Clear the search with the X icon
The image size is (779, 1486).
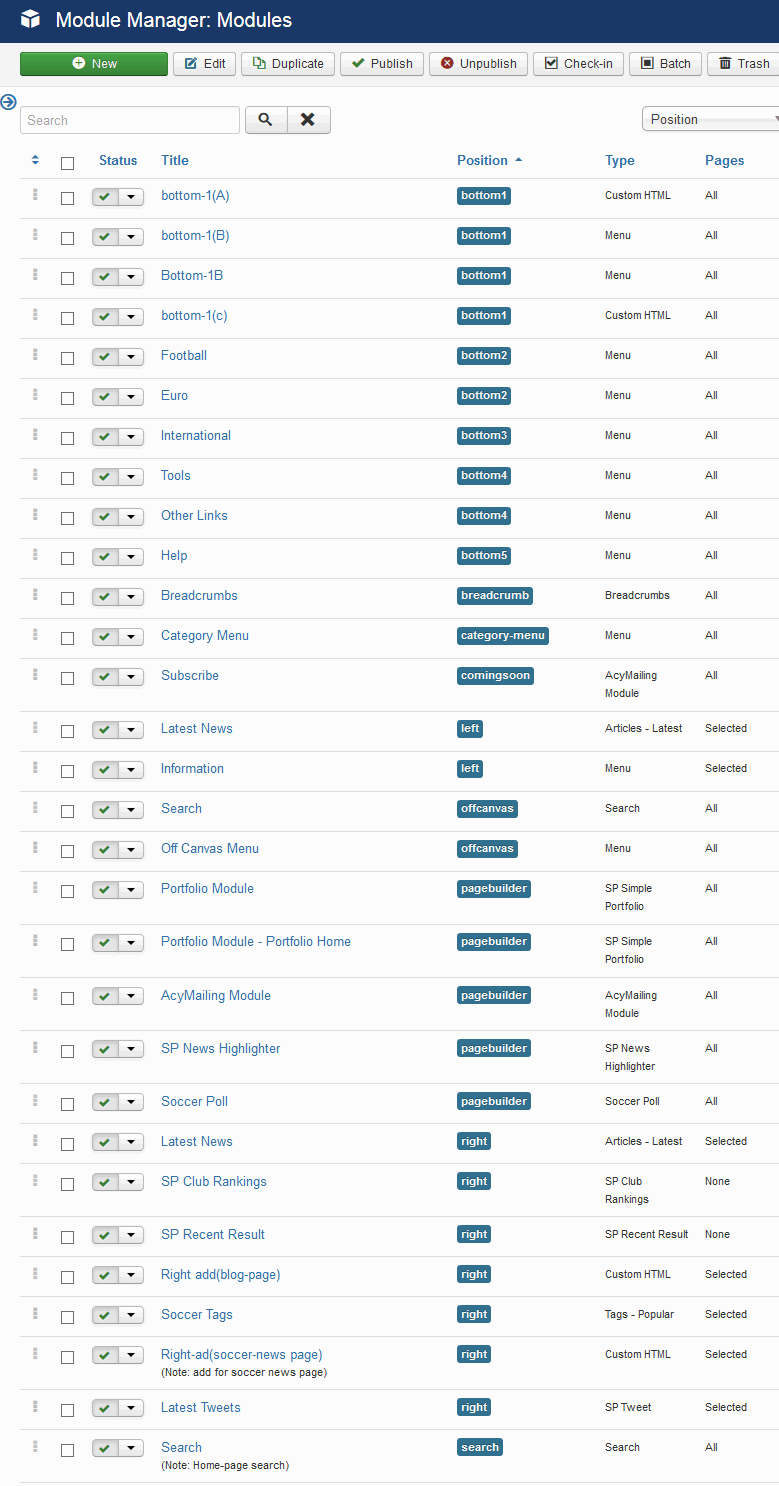pos(308,120)
